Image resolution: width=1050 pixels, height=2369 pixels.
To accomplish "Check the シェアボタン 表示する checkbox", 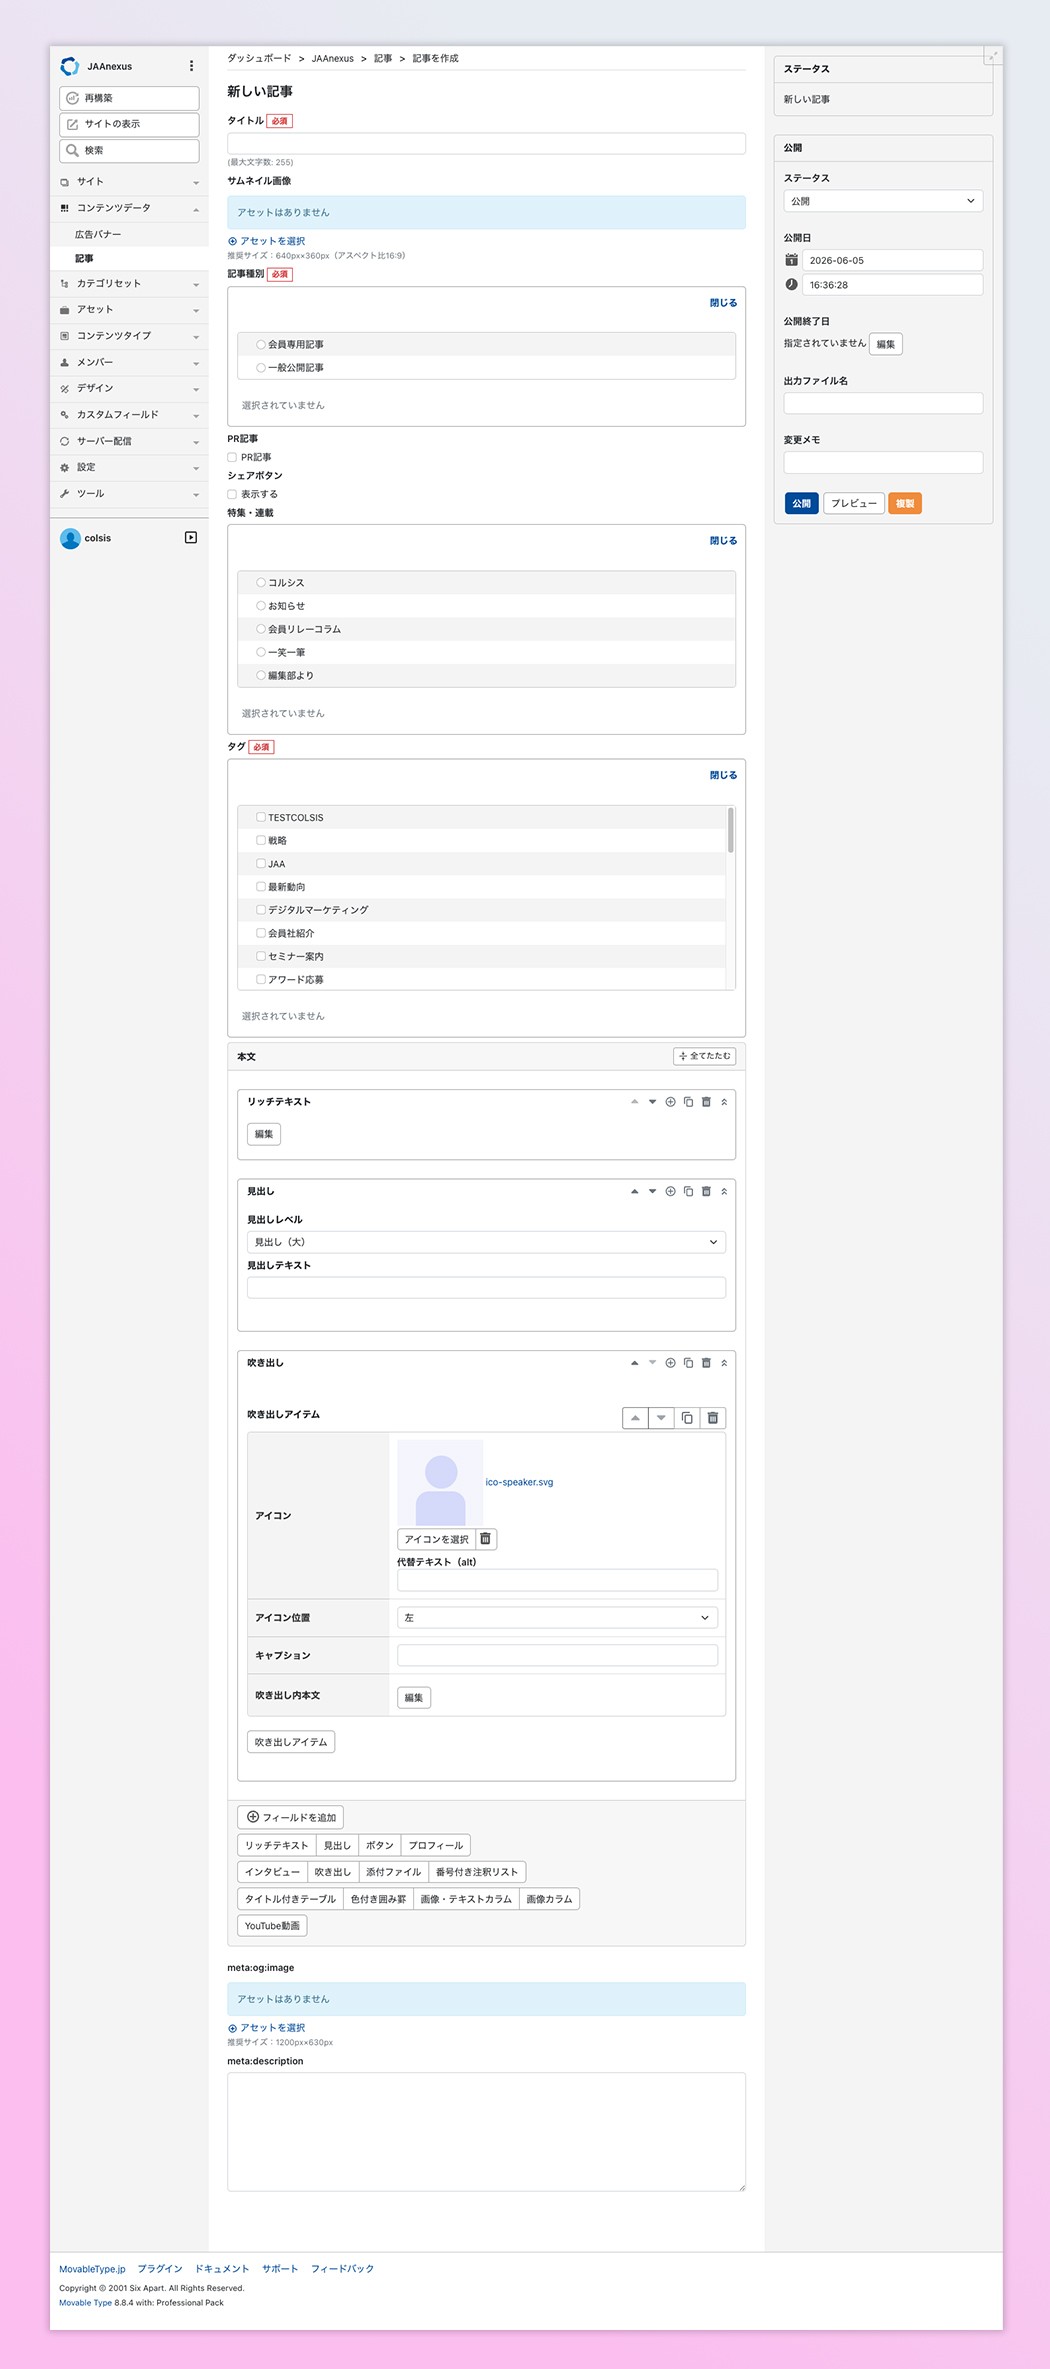I will point(232,494).
